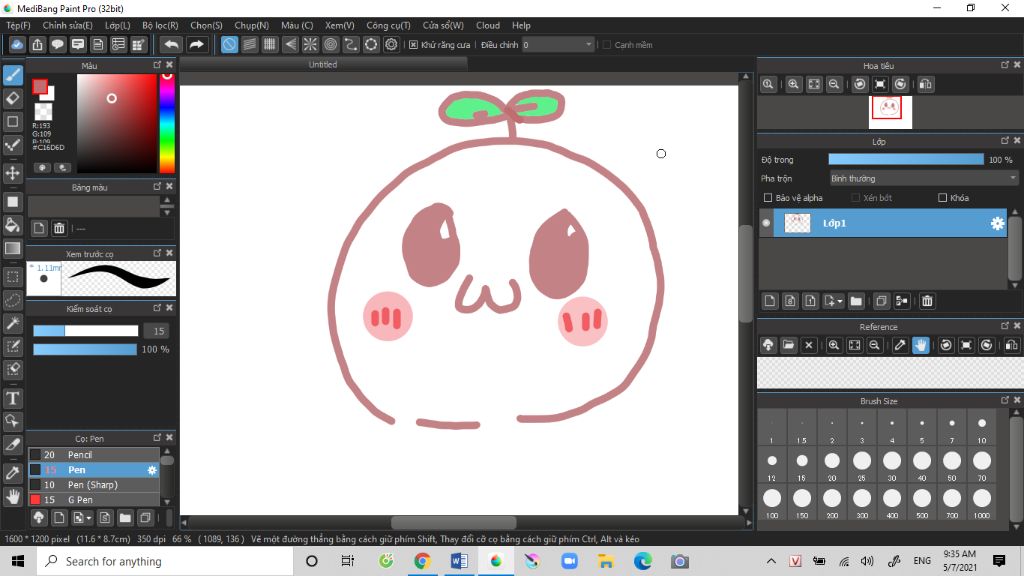Enable the radial snap guide icon
1024x576 pixels.
(x=310, y=45)
